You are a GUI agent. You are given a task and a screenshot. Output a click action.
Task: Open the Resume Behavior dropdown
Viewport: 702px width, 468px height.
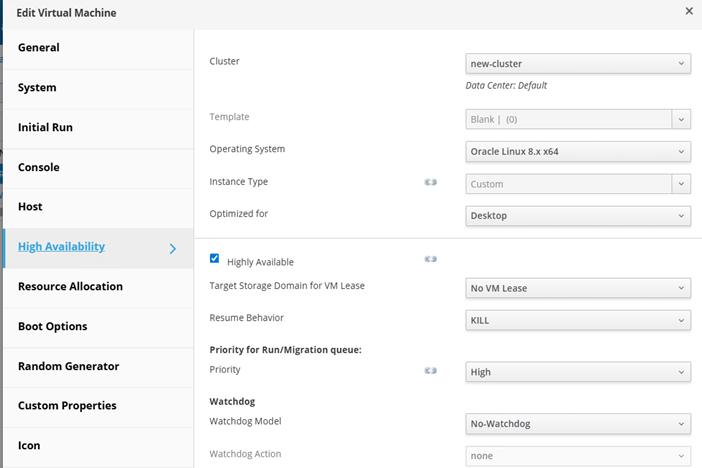coord(578,320)
